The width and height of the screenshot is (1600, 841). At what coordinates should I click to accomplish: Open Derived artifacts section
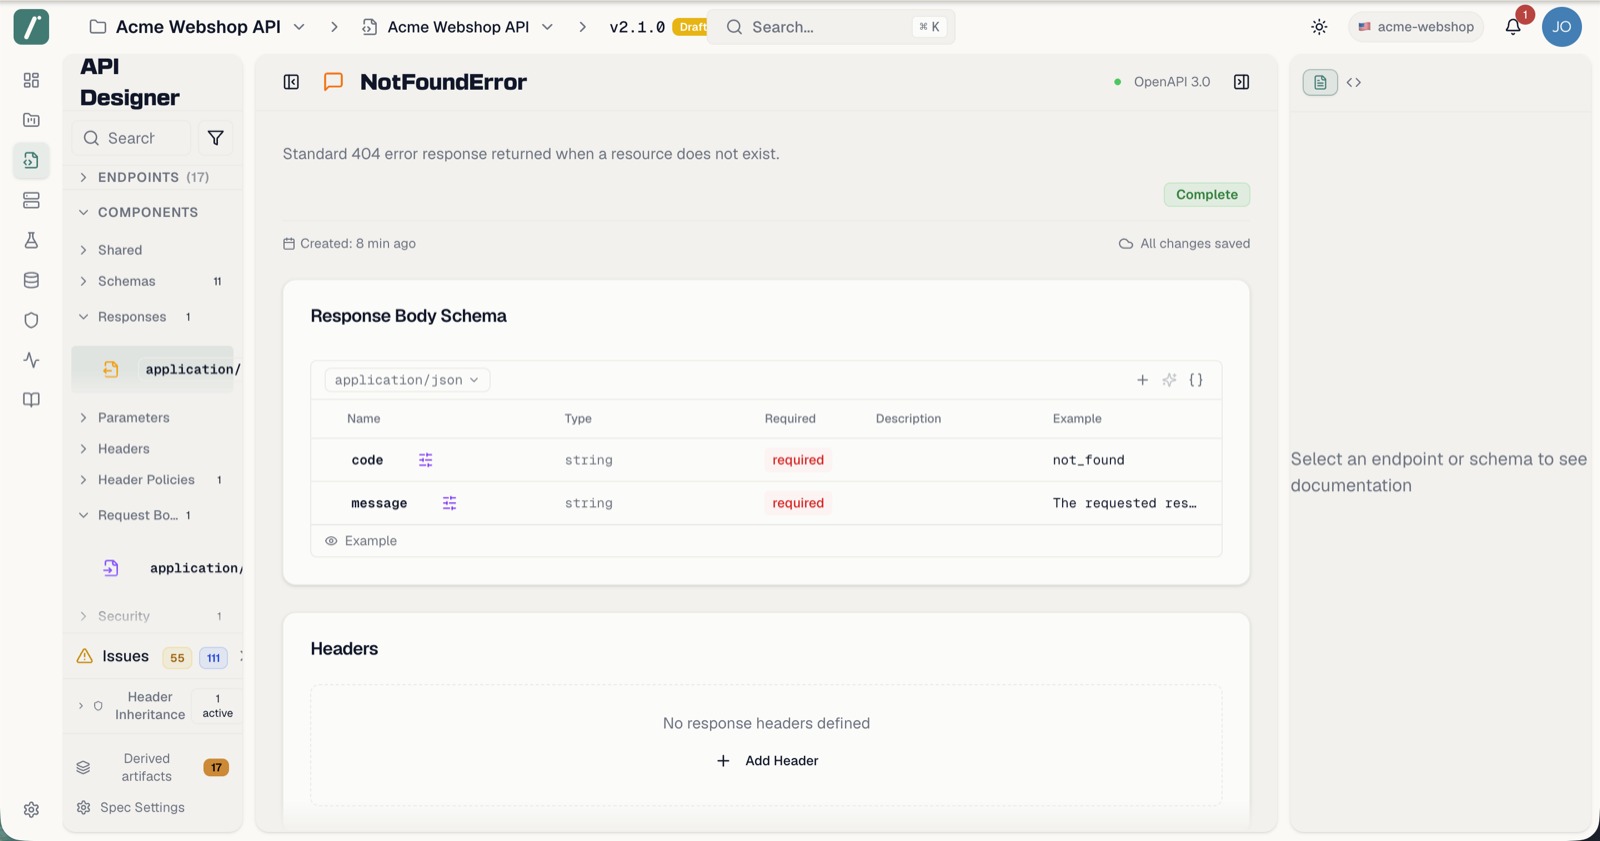point(153,768)
